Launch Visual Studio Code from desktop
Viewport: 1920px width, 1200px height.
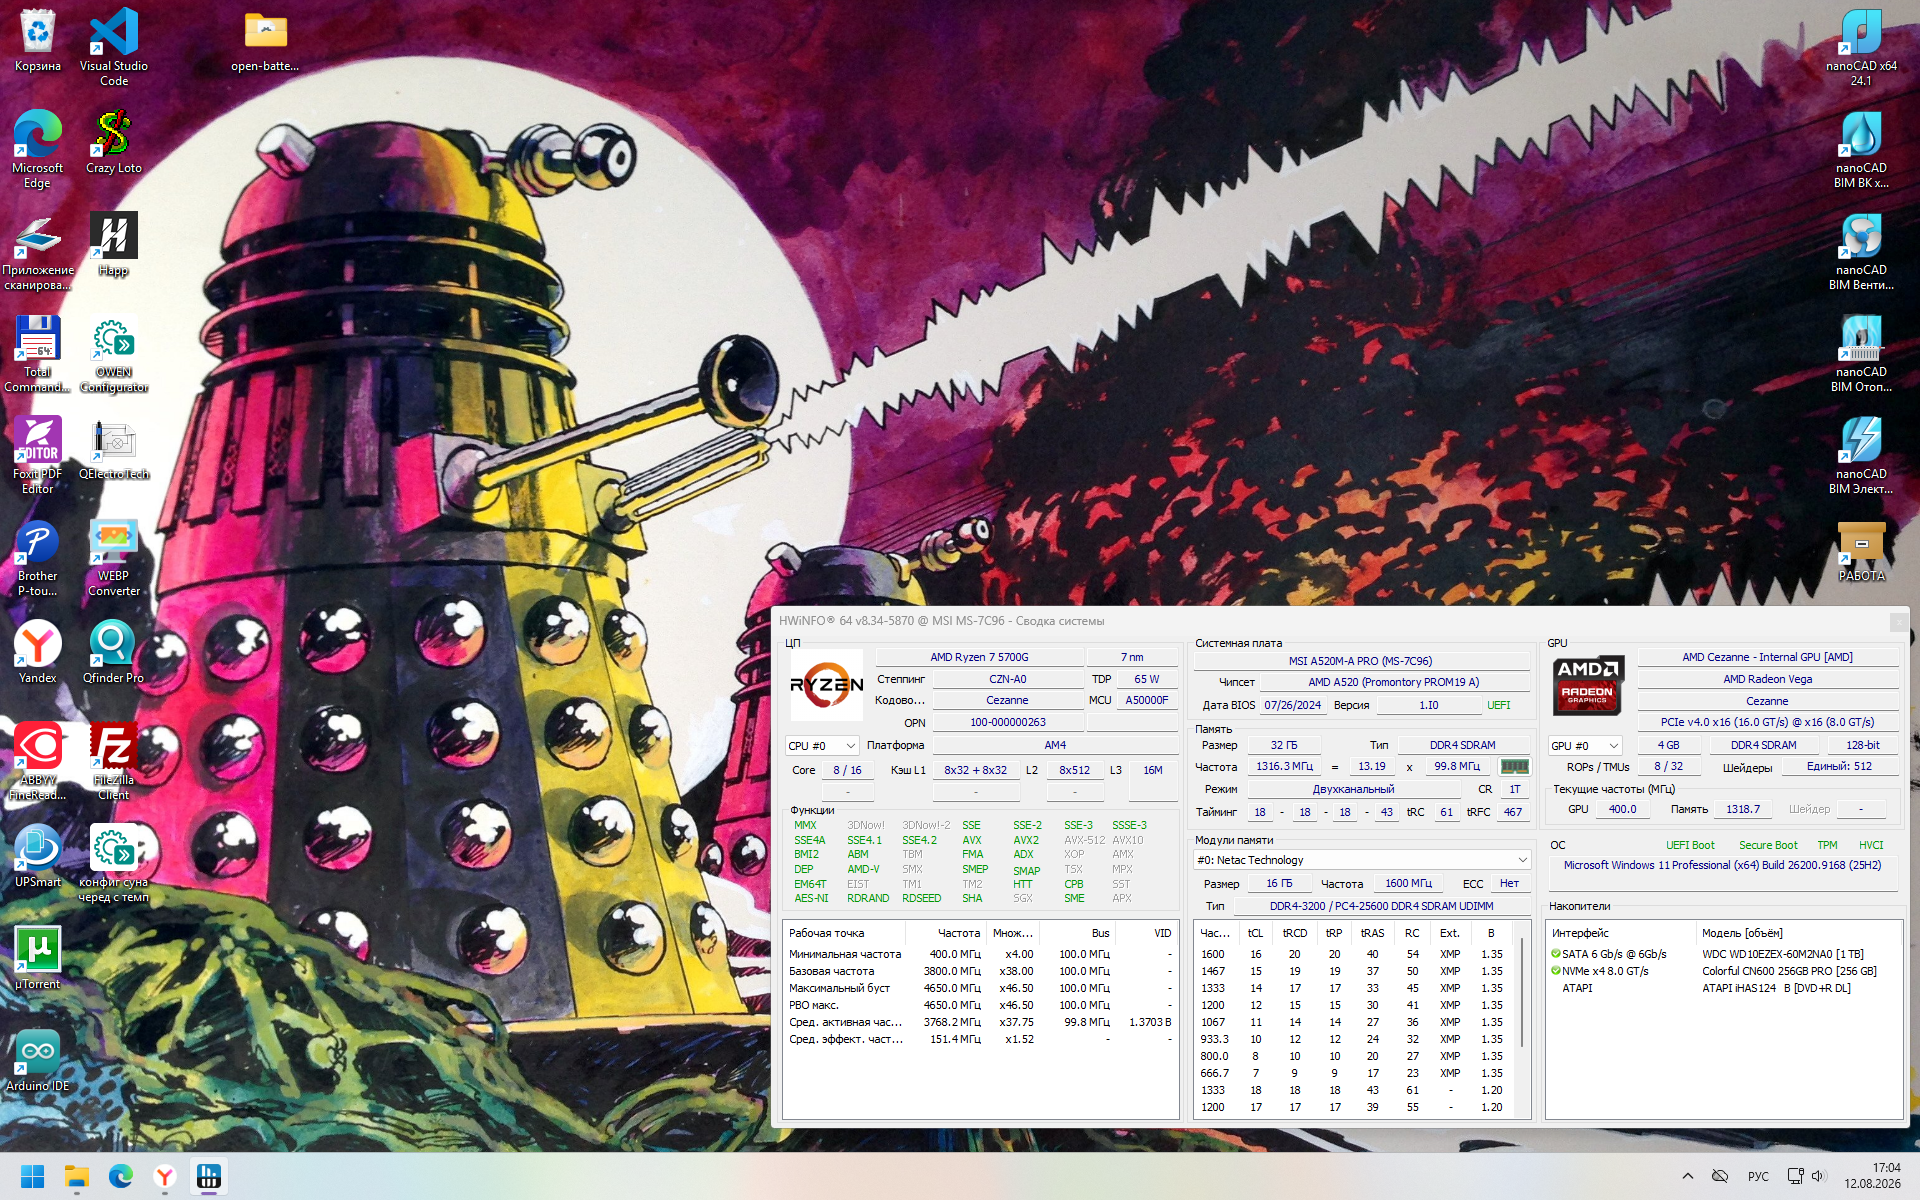(x=114, y=46)
